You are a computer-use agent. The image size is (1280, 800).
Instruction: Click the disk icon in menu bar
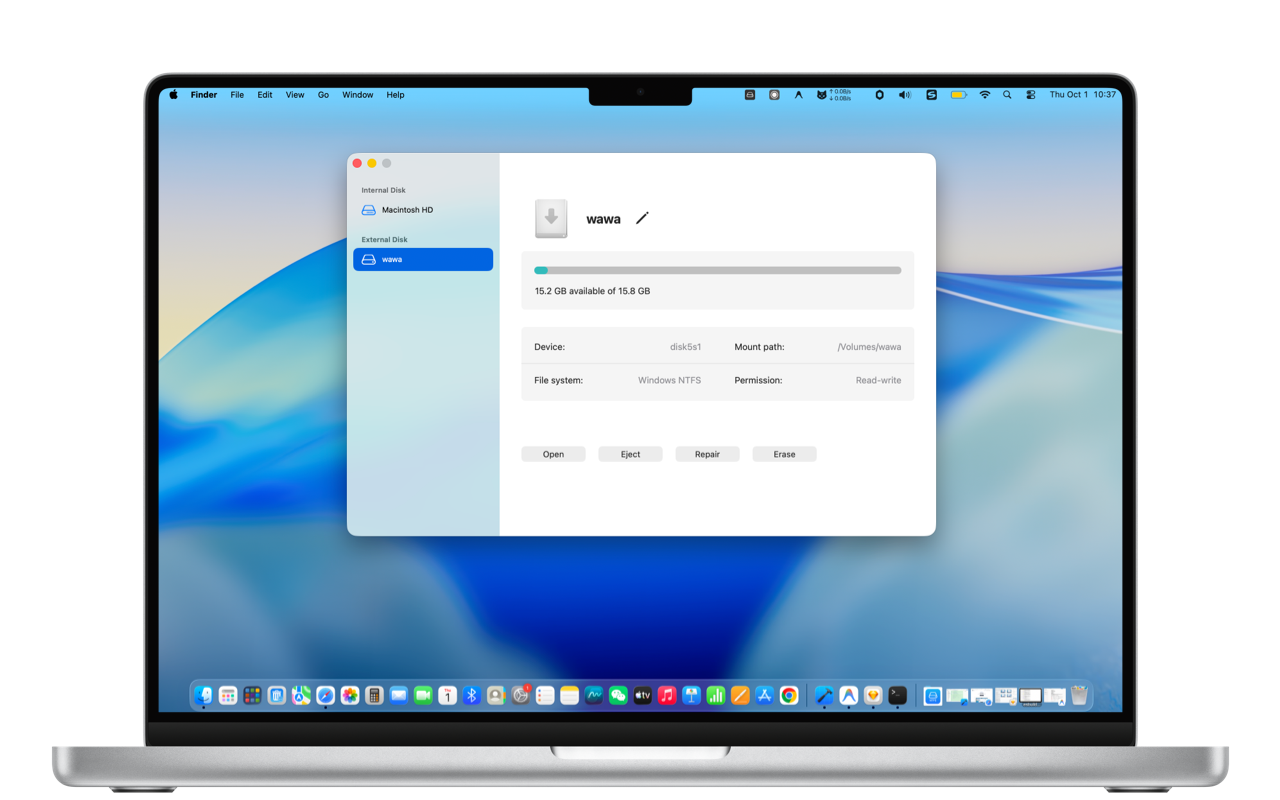750,95
